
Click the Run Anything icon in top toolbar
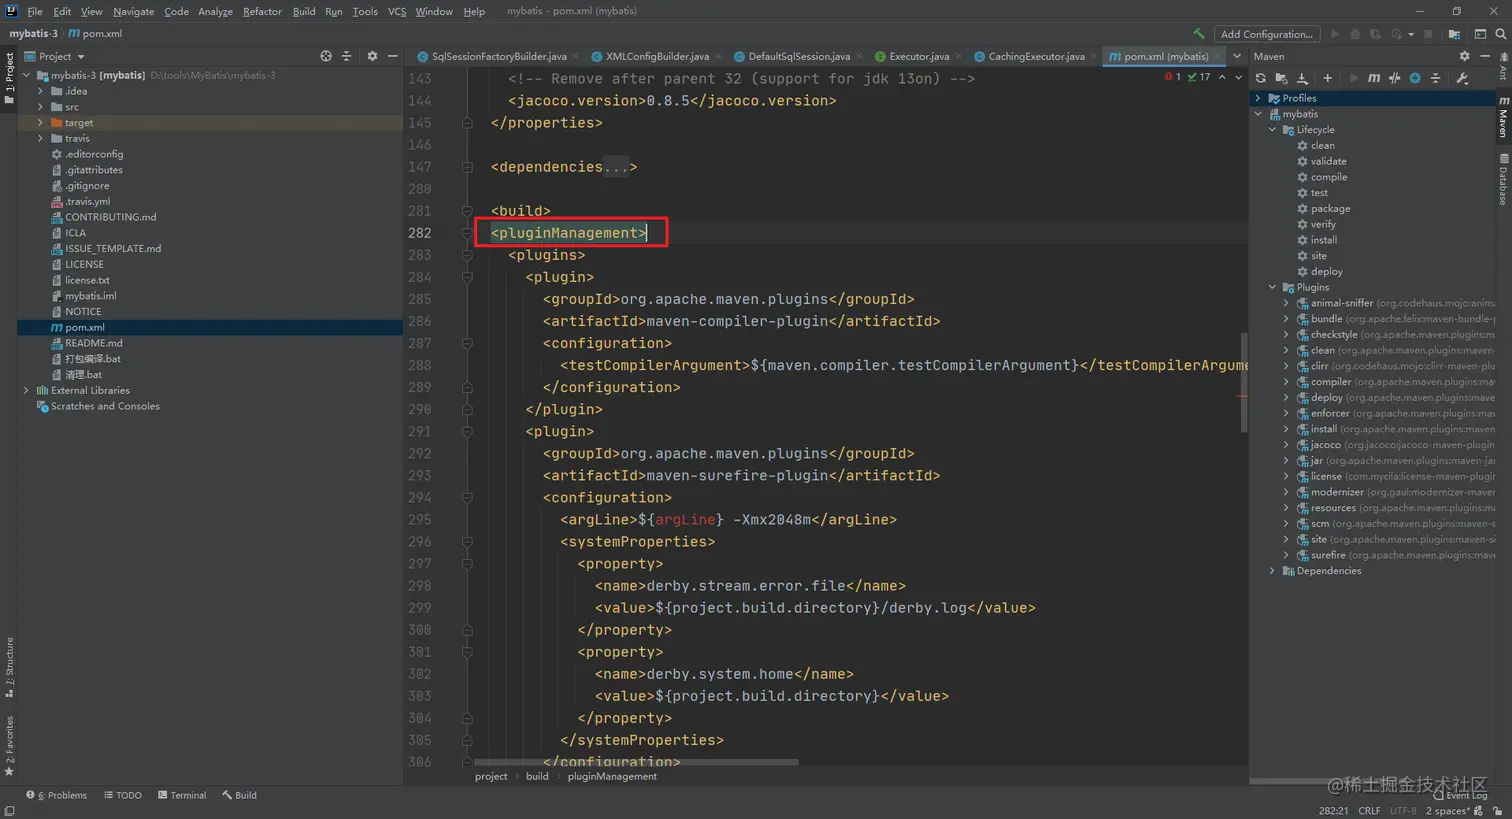1479,34
